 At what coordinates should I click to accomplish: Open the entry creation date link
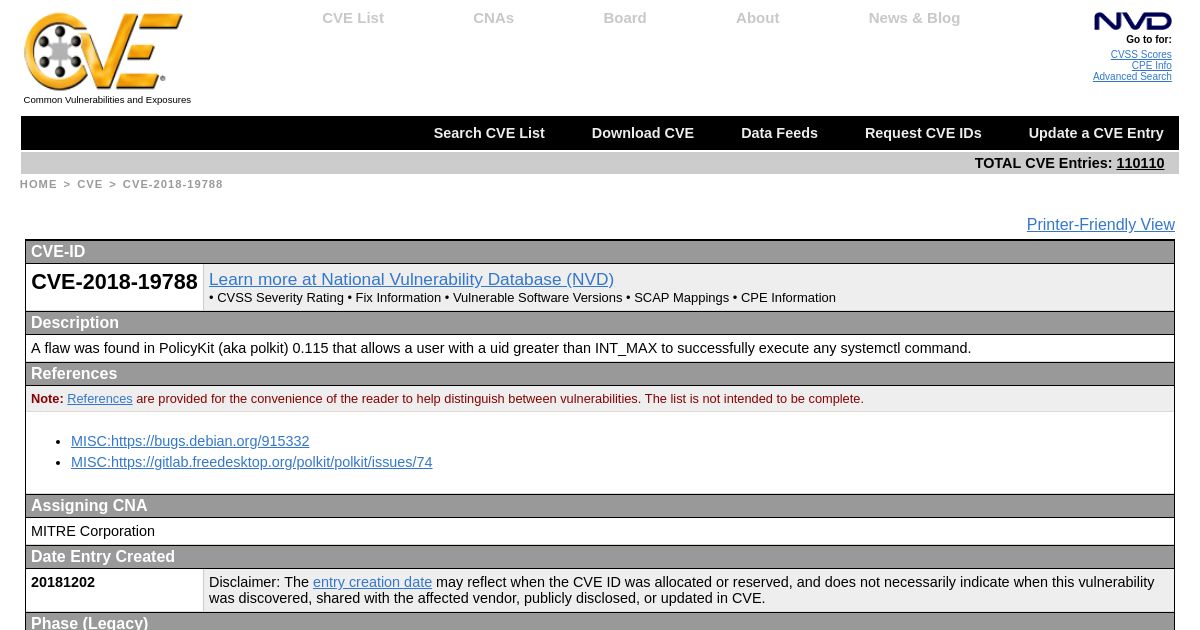tap(372, 582)
